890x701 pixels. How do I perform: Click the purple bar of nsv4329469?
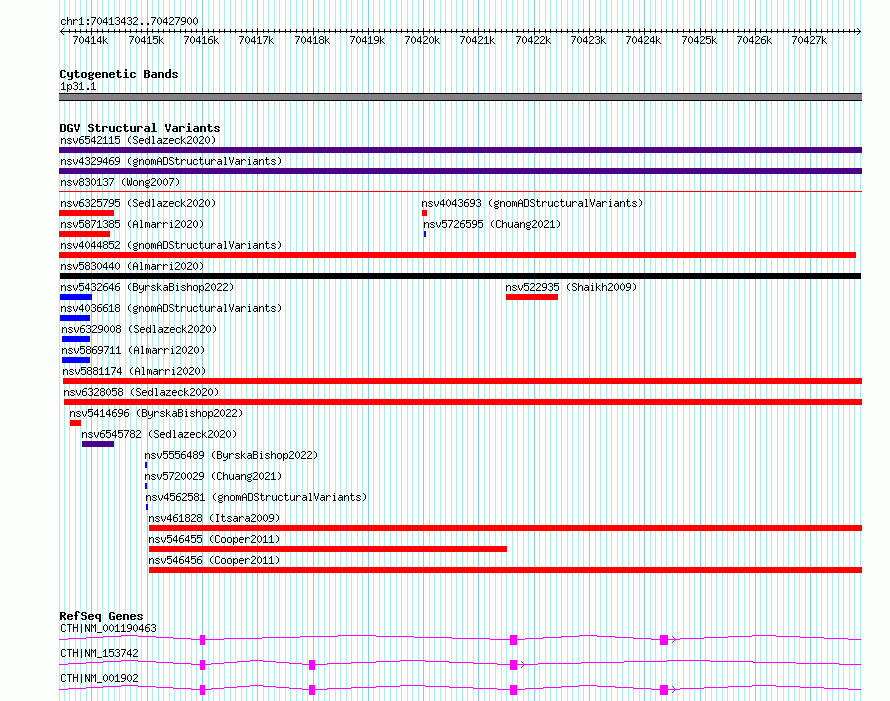460,171
